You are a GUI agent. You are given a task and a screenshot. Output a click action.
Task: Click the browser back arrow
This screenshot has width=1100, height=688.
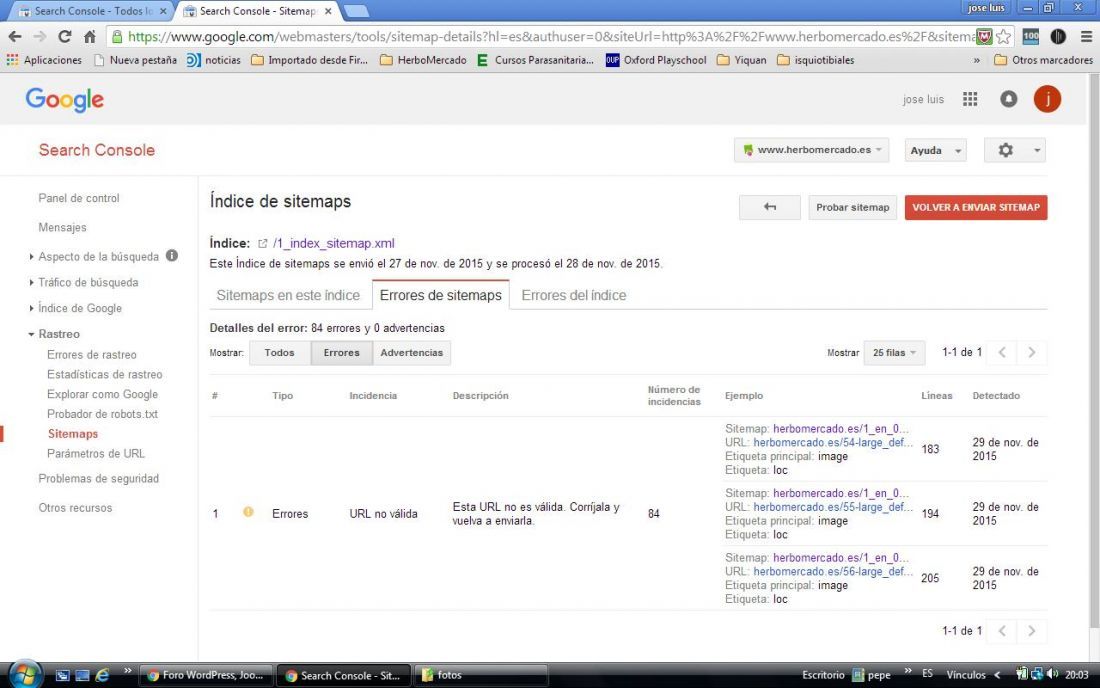[15, 36]
